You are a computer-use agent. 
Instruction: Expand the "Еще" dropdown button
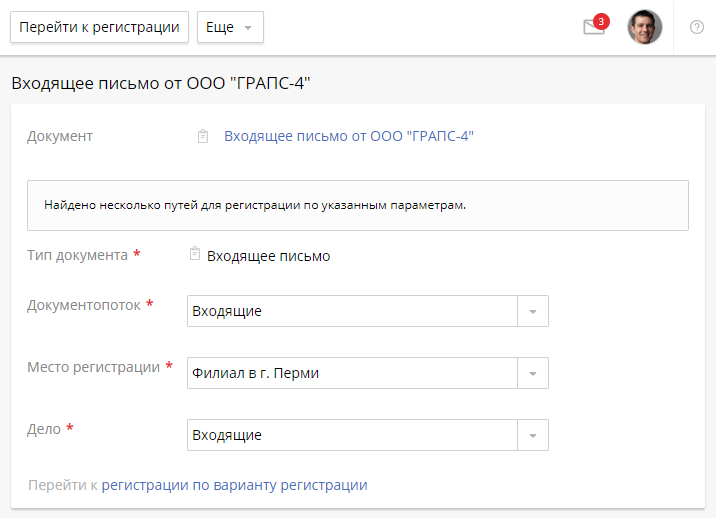[x=230, y=27]
